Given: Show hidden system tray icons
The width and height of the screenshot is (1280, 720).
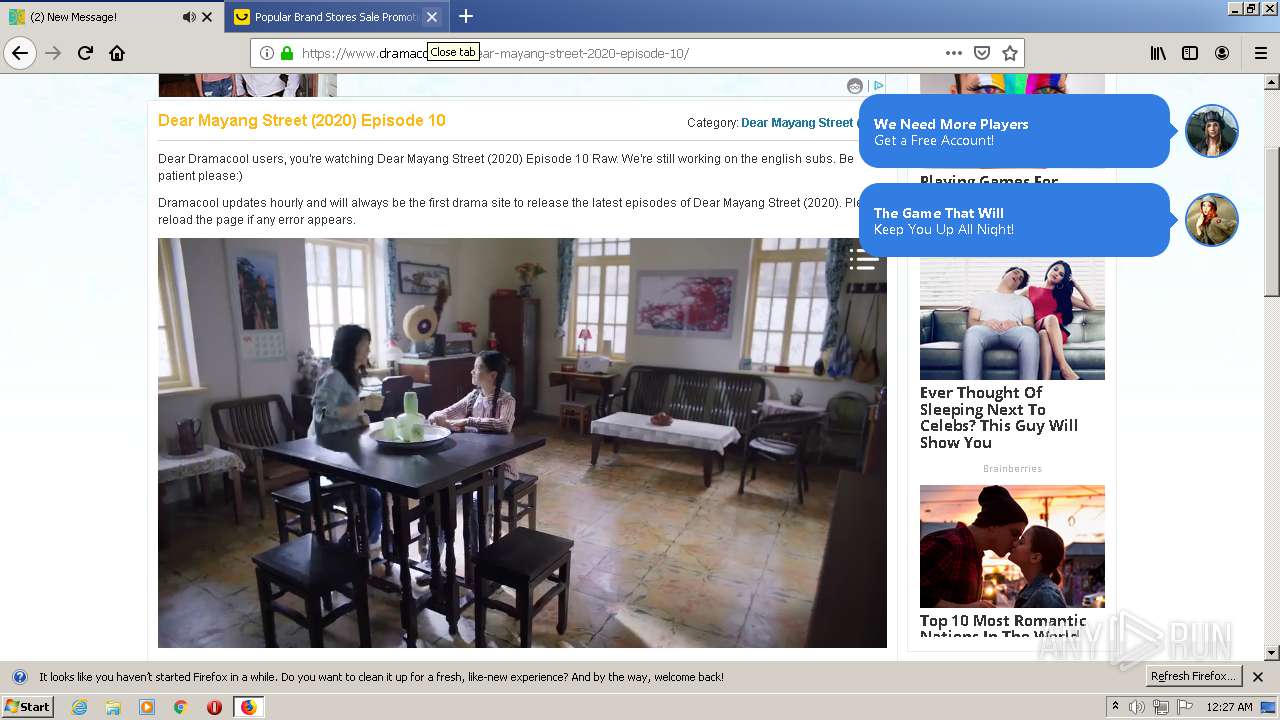Looking at the screenshot, I should click(x=1115, y=707).
